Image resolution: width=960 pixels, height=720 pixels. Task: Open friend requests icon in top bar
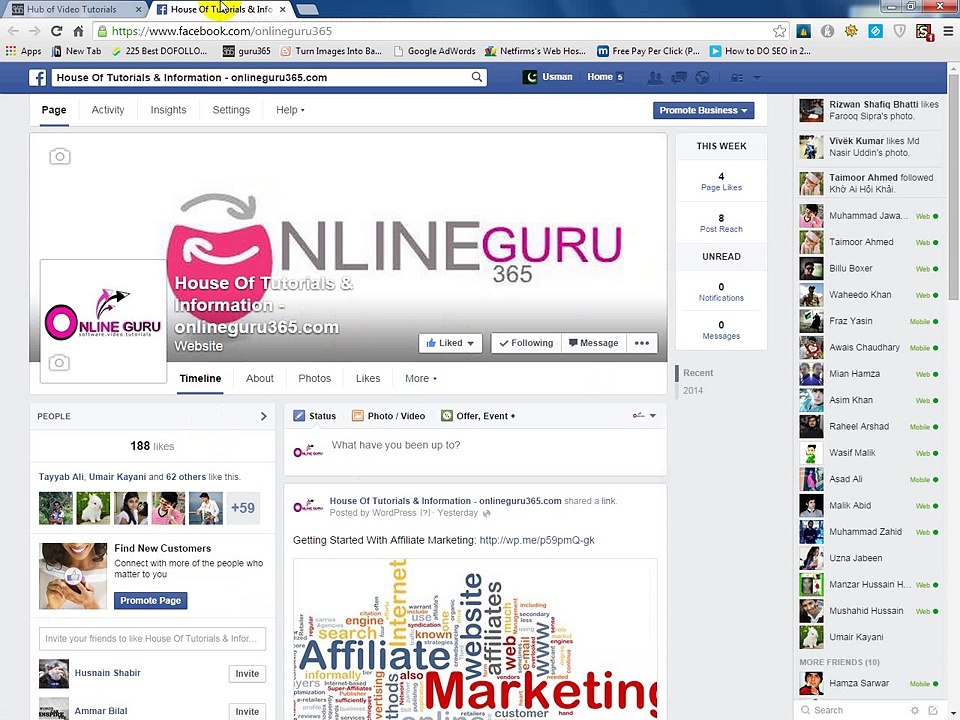tap(654, 77)
